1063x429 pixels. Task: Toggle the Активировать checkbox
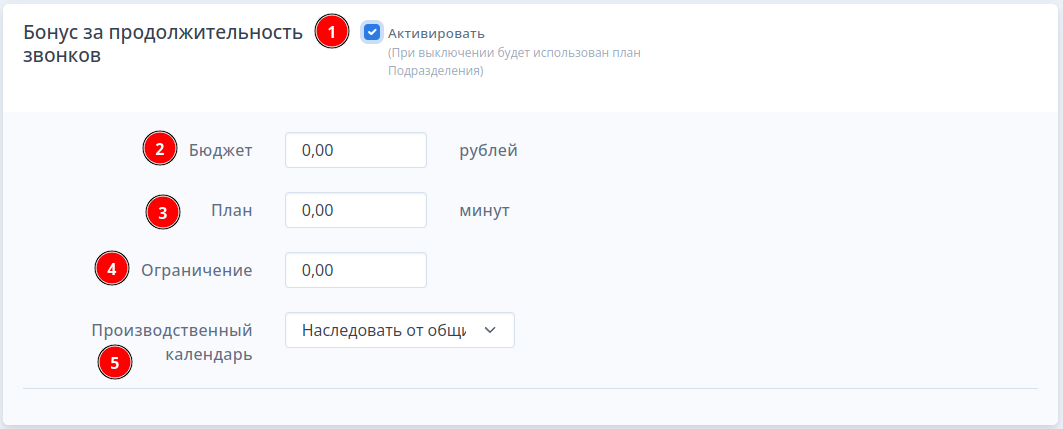point(372,33)
